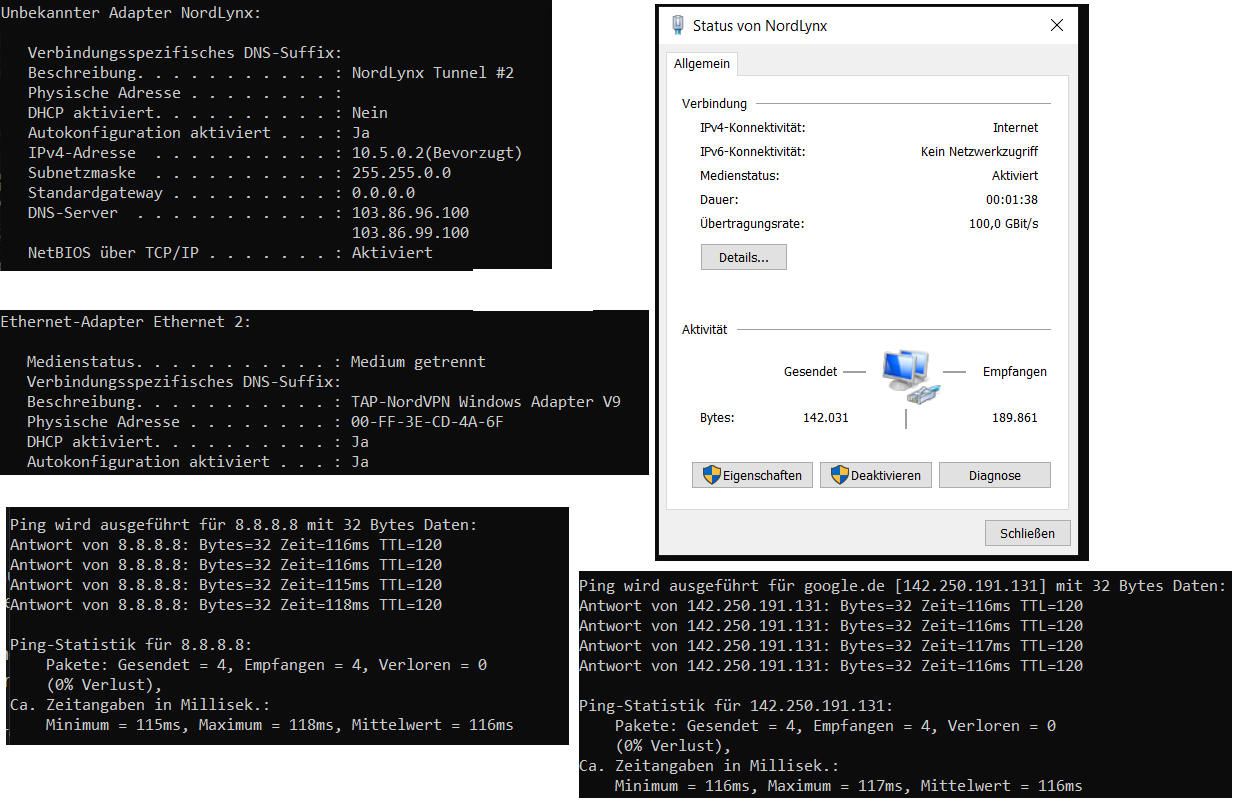
Task: Click DNS server 103.86.96.100
Action: coord(410,213)
